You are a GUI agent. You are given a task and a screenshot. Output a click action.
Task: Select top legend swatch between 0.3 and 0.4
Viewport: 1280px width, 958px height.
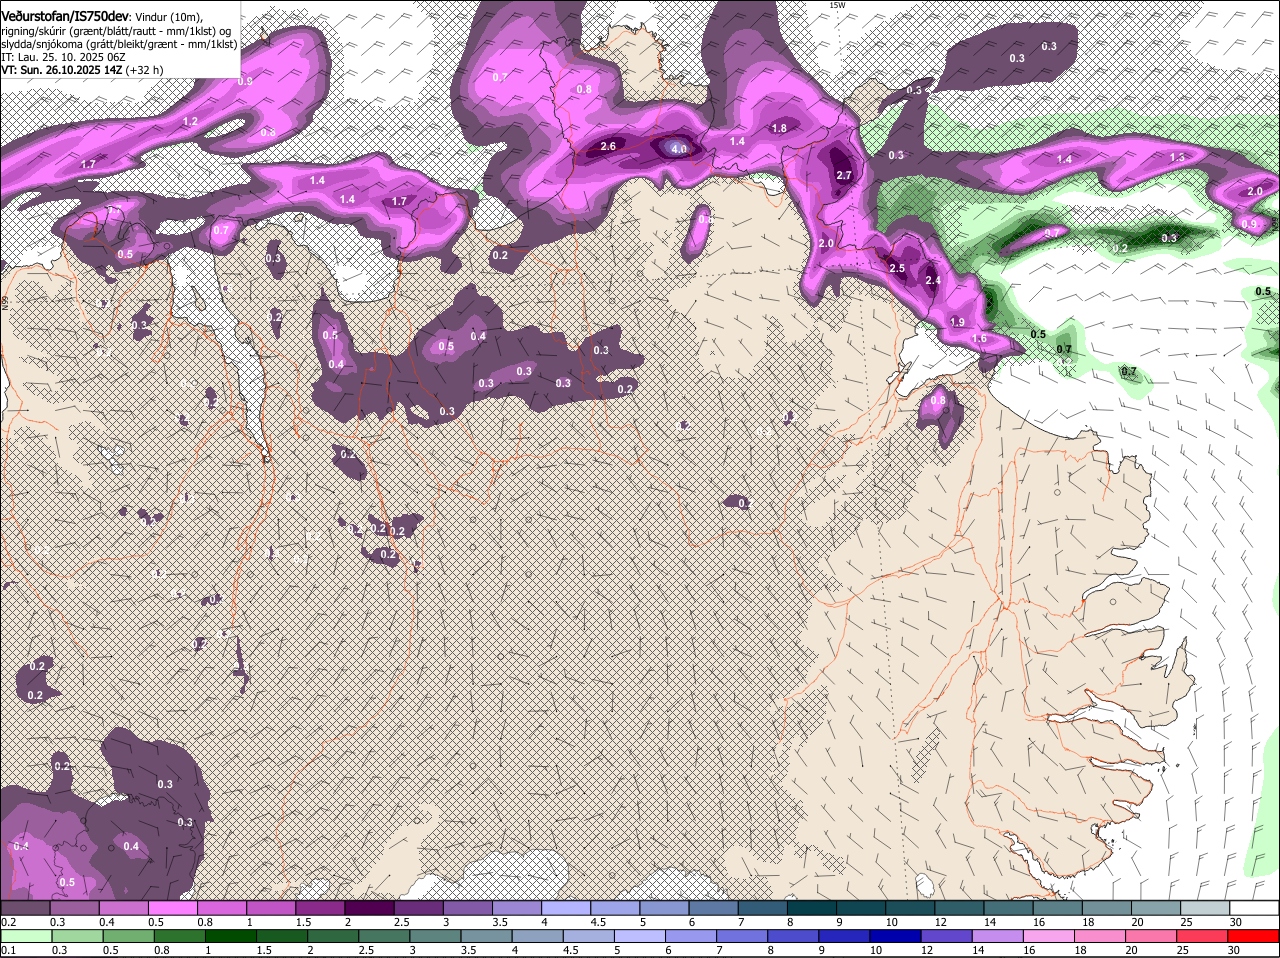pos(75,908)
